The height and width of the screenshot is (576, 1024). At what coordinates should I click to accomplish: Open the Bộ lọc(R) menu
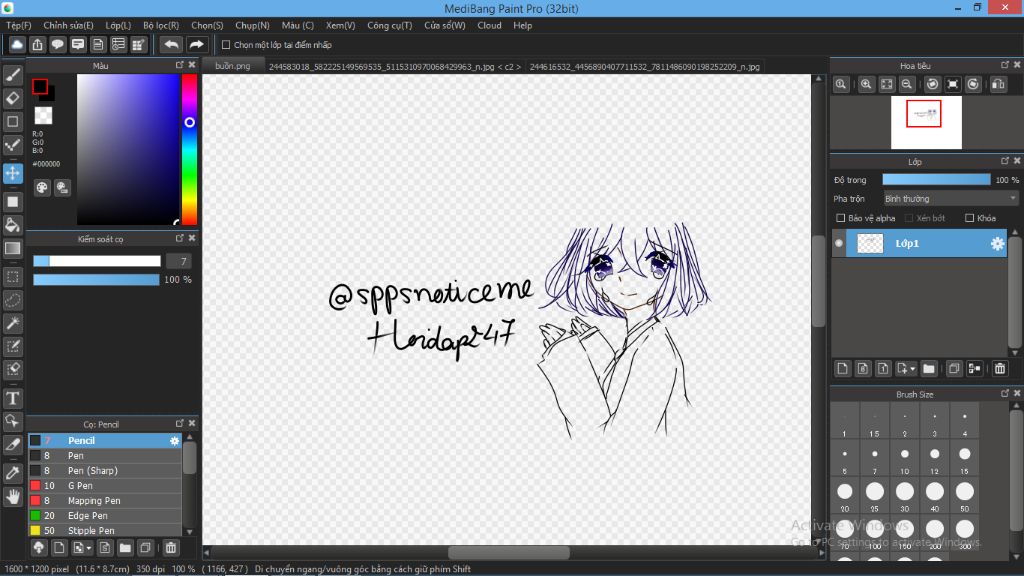tap(161, 25)
